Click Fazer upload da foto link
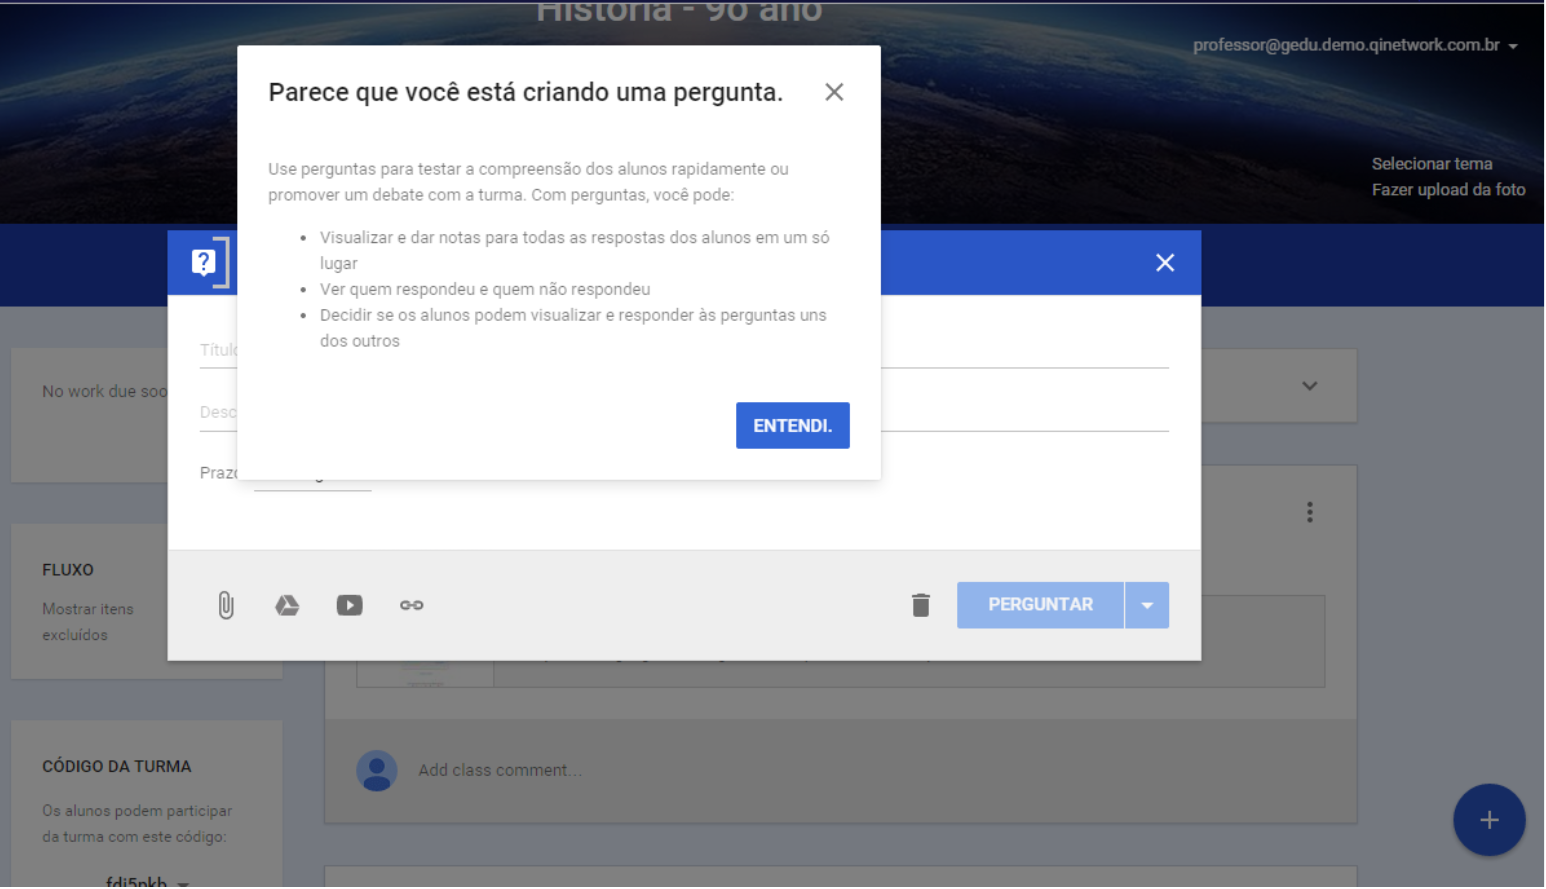The width and height of the screenshot is (1546, 889). tap(1447, 190)
